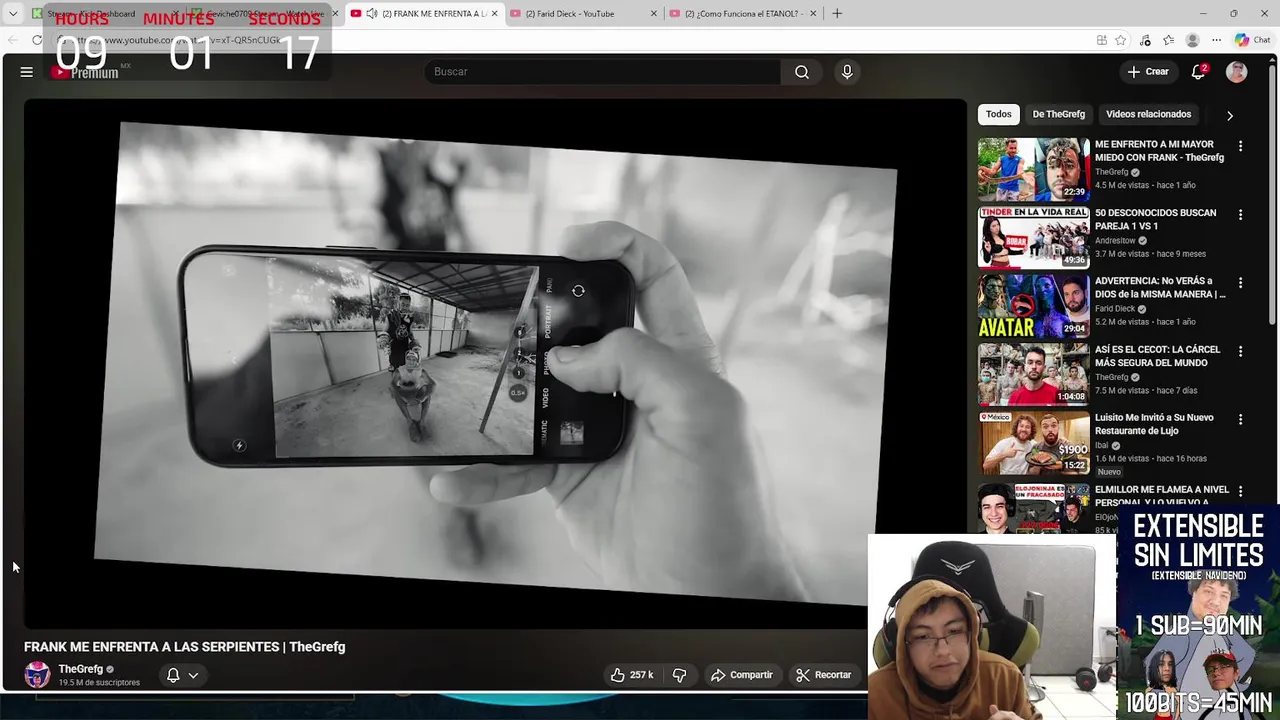
Task: Click the browser back arrow
Action: (x=13, y=40)
